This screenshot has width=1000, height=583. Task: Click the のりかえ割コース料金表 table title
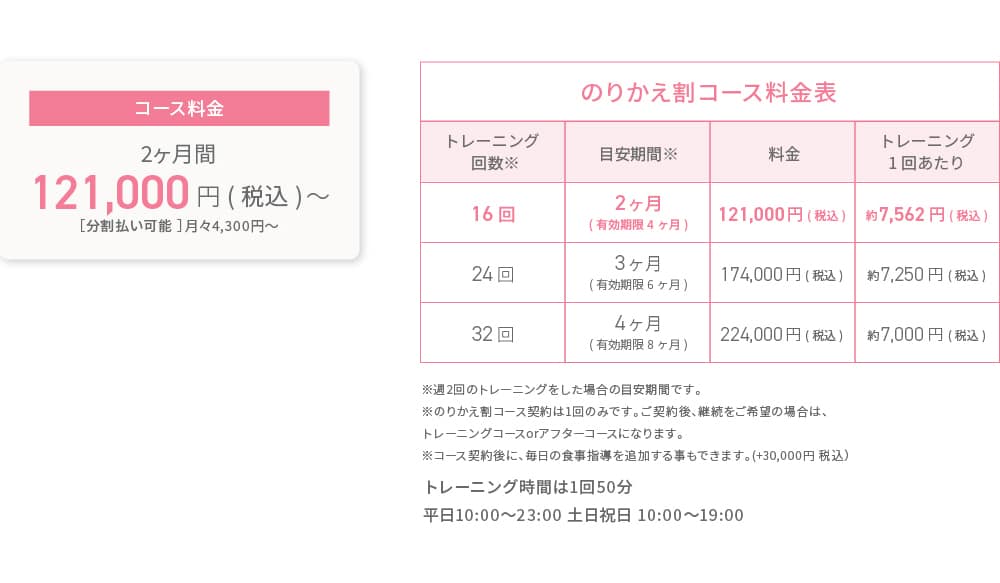coord(709,92)
